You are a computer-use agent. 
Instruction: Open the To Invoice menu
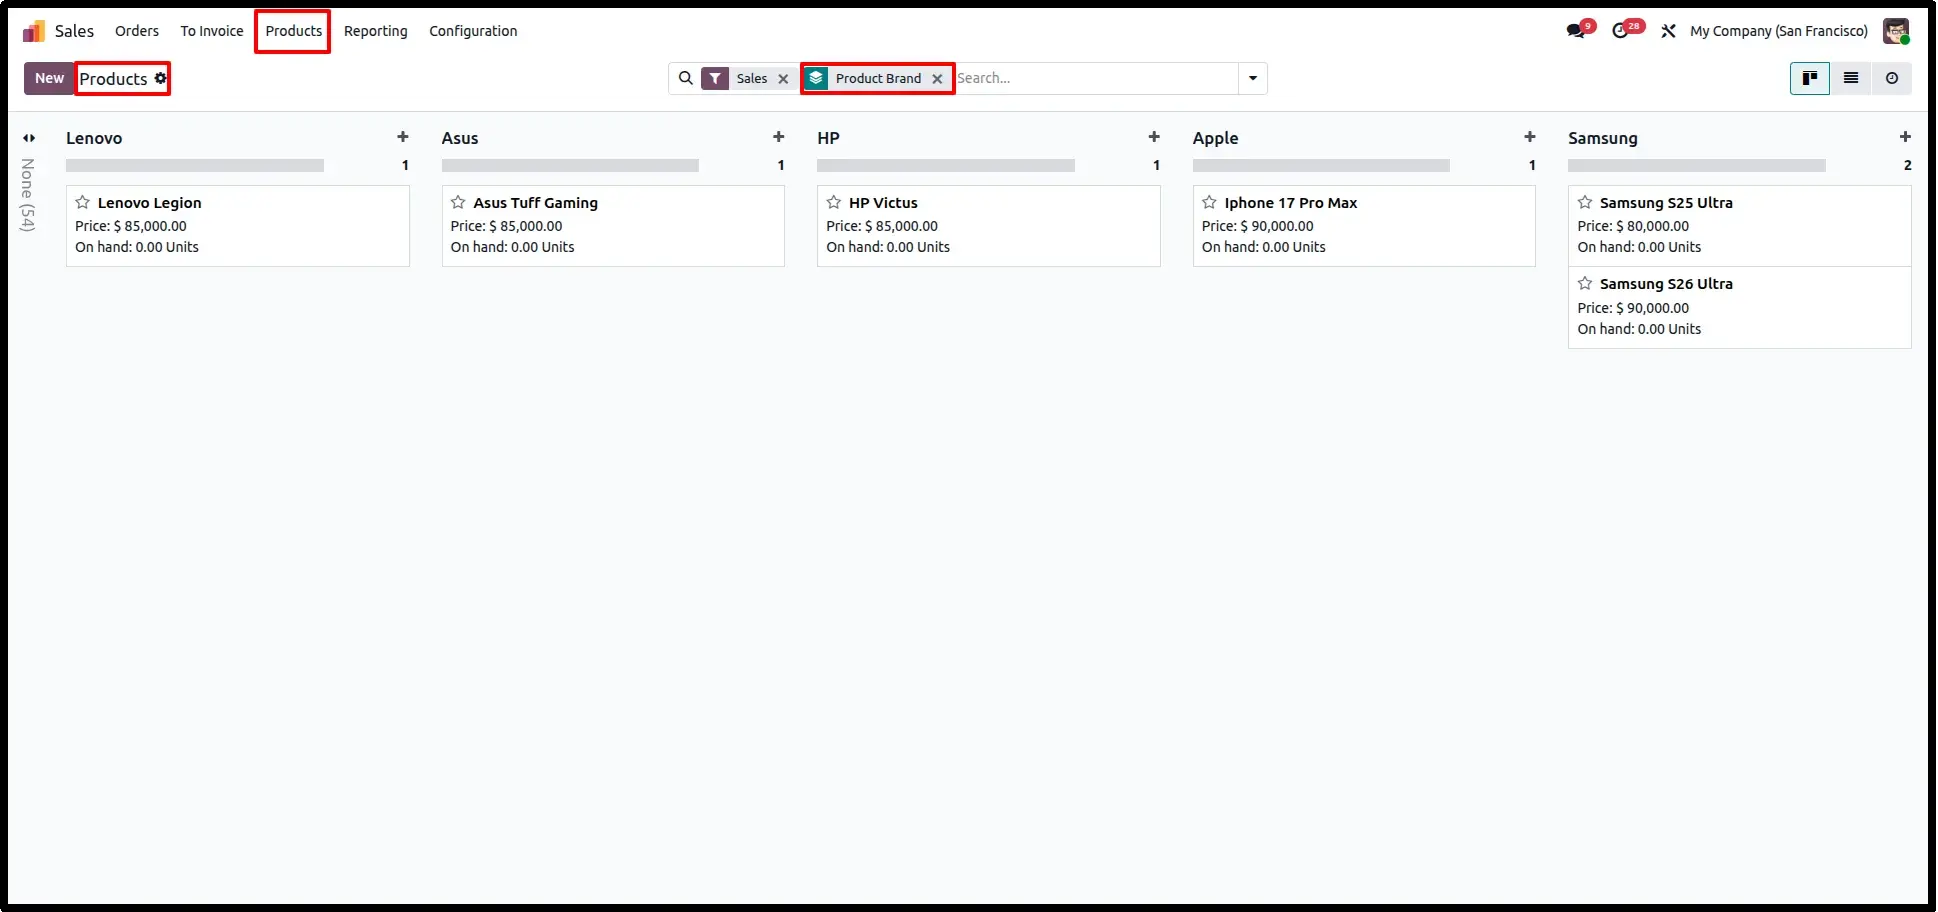[212, 31]
